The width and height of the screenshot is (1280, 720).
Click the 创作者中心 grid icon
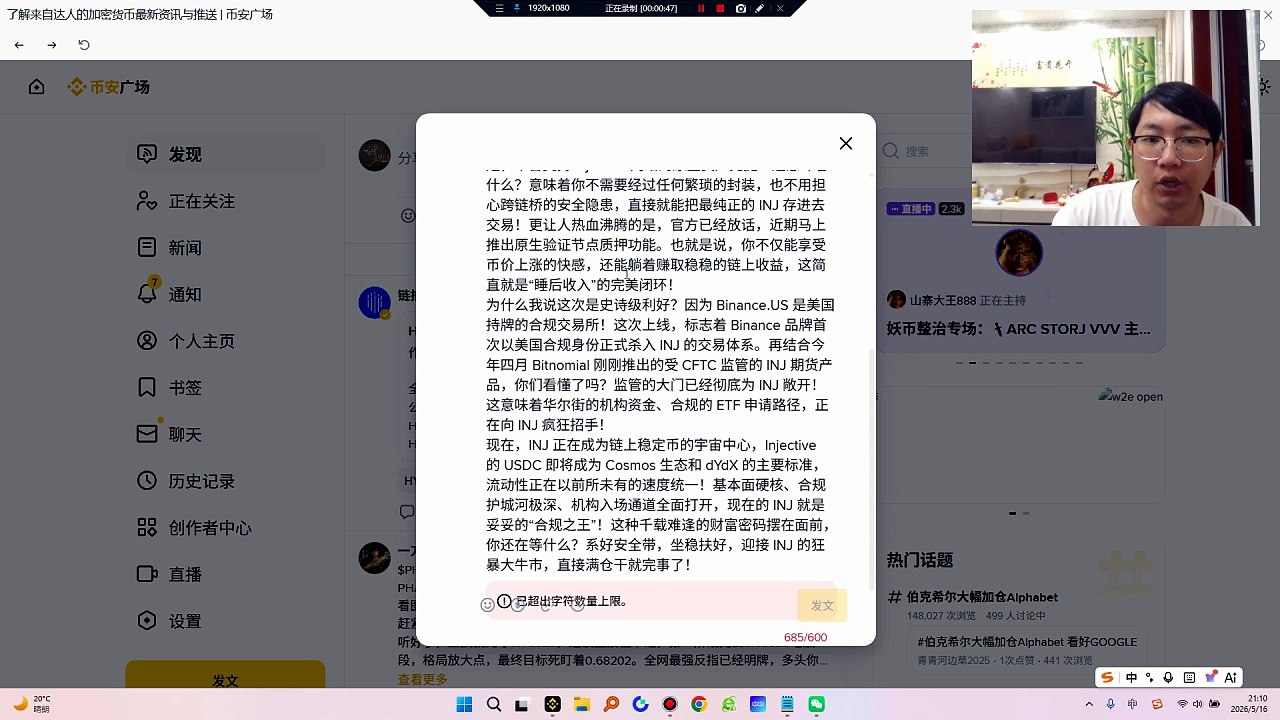tap(147, 527)
